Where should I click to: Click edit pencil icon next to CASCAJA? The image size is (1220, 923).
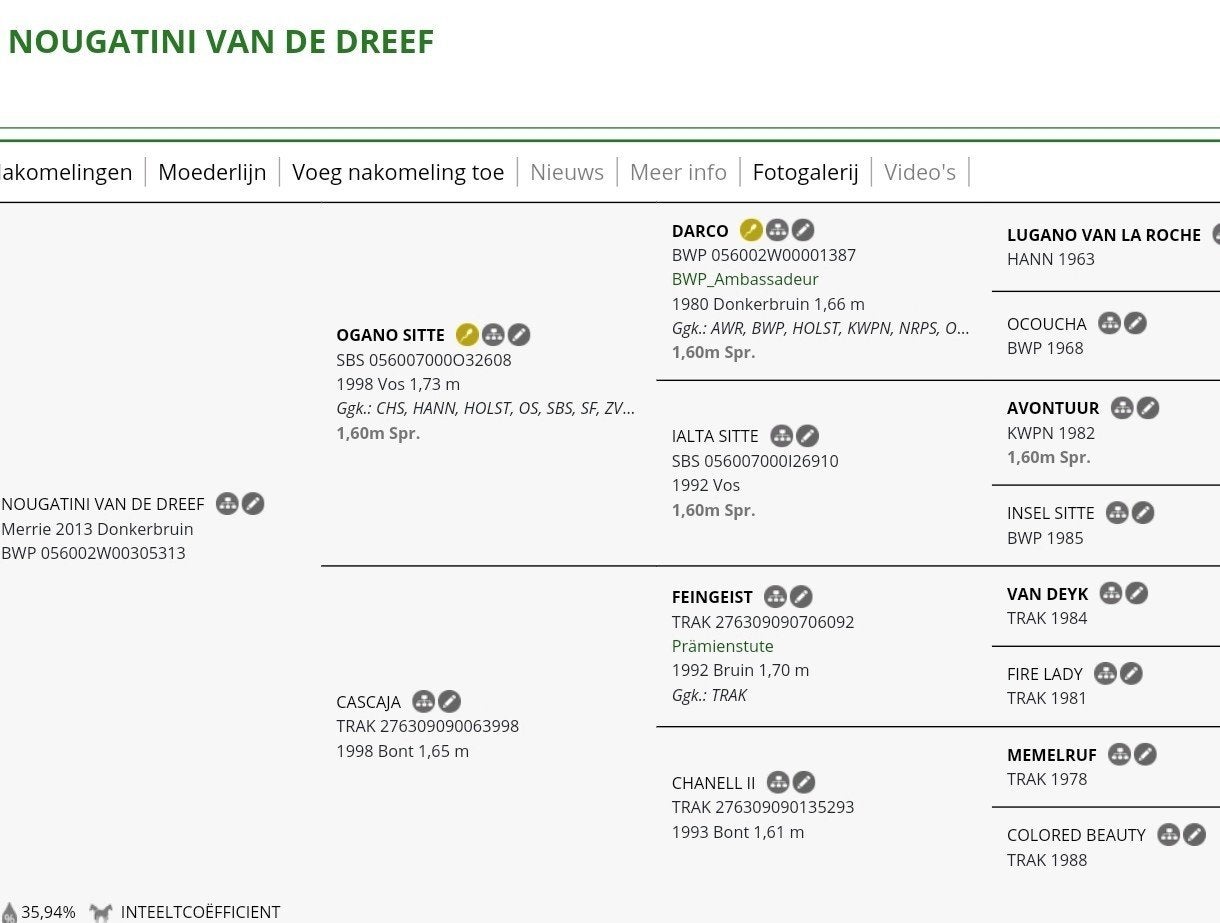tap(450, 701)
